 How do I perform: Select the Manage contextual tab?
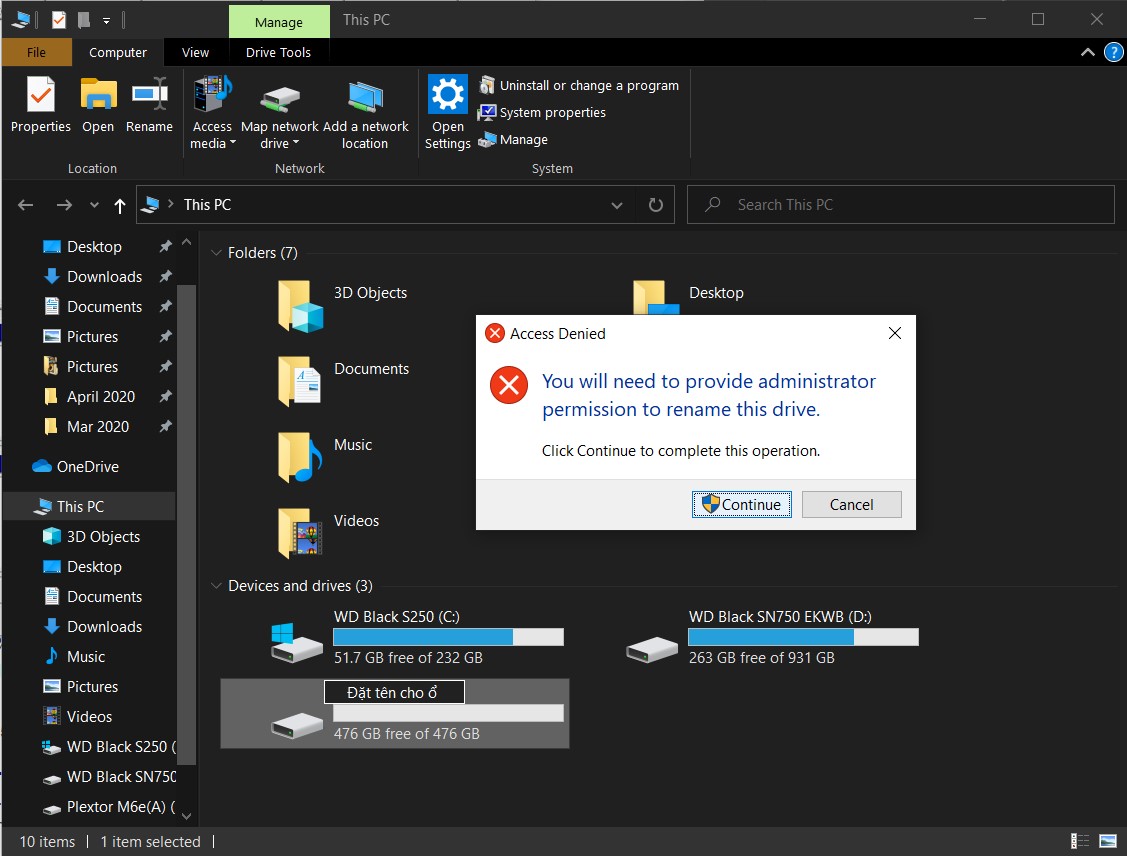point(279,22)
